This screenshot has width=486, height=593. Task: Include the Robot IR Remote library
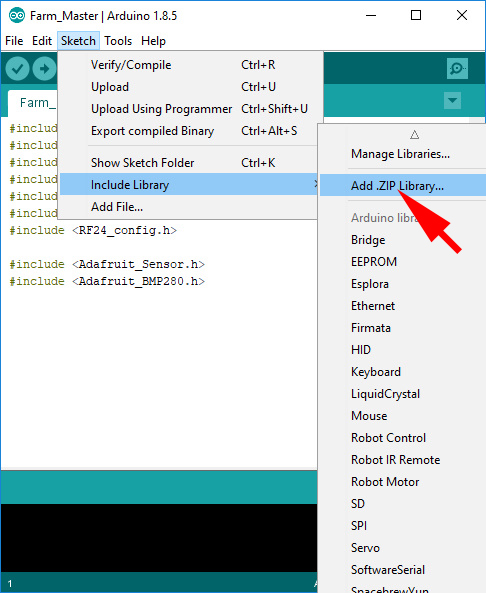pos(403,459)
